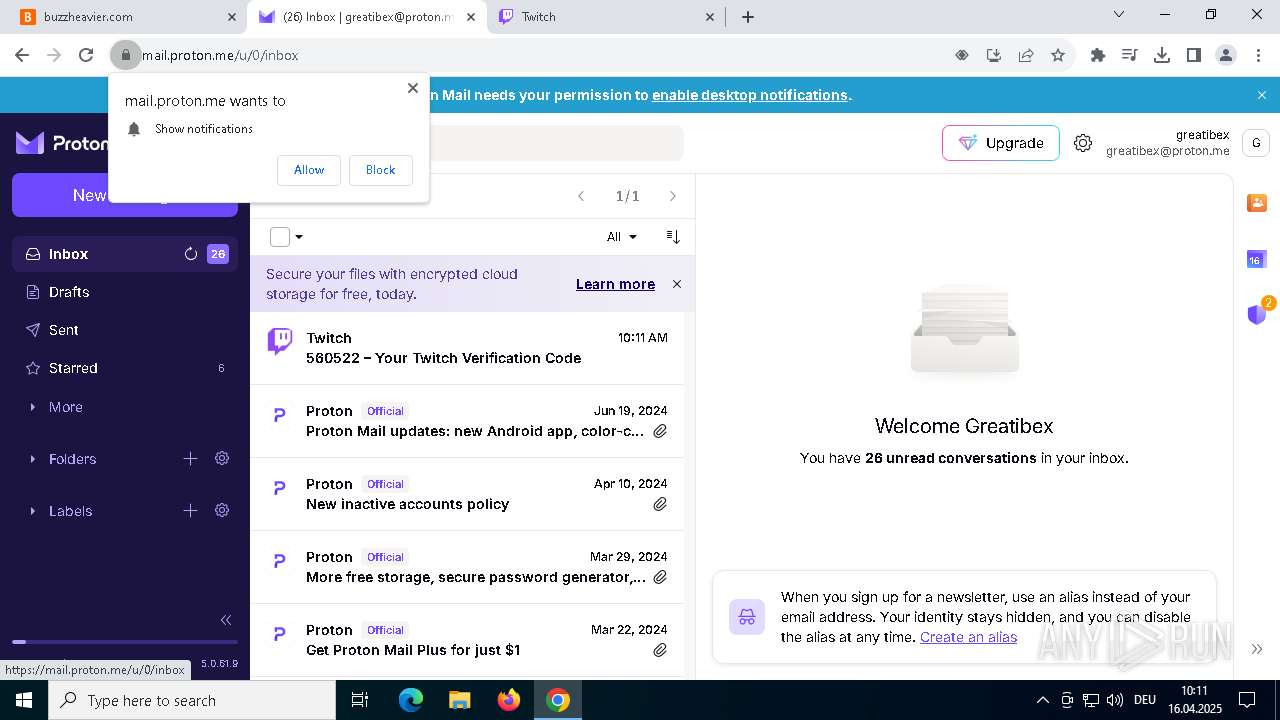Viewport: 1280px width, 720px height.
Task: Open Chrome tab search dropdown
Action: [1119, 15]
